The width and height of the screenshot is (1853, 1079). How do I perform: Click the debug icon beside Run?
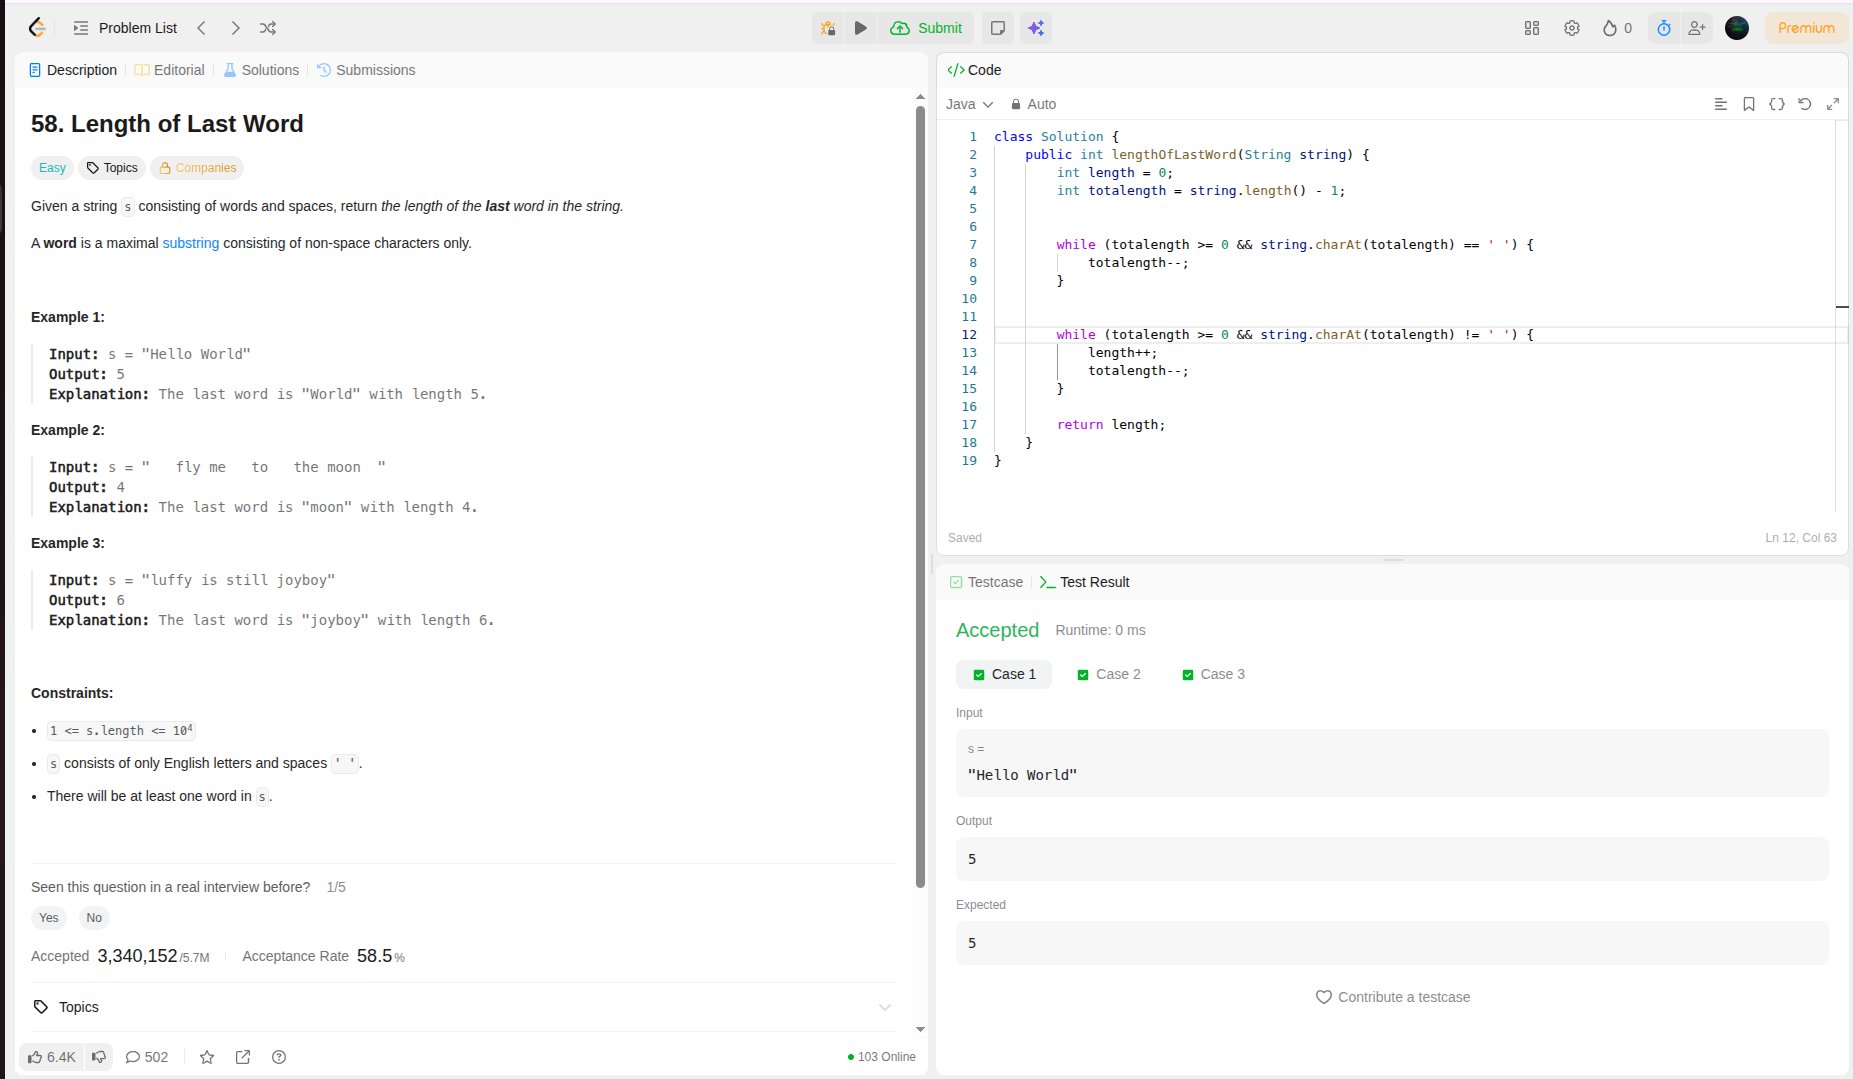828,28
